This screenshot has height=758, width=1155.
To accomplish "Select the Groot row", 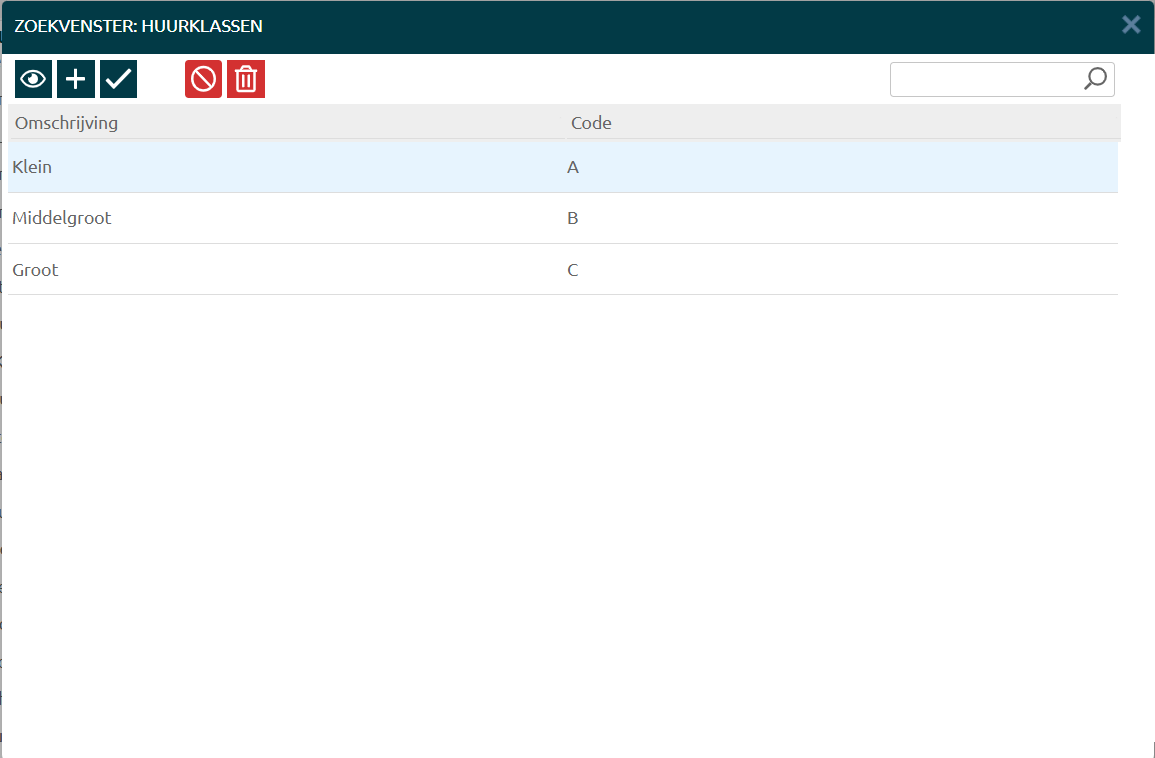I will click(36, 270).
